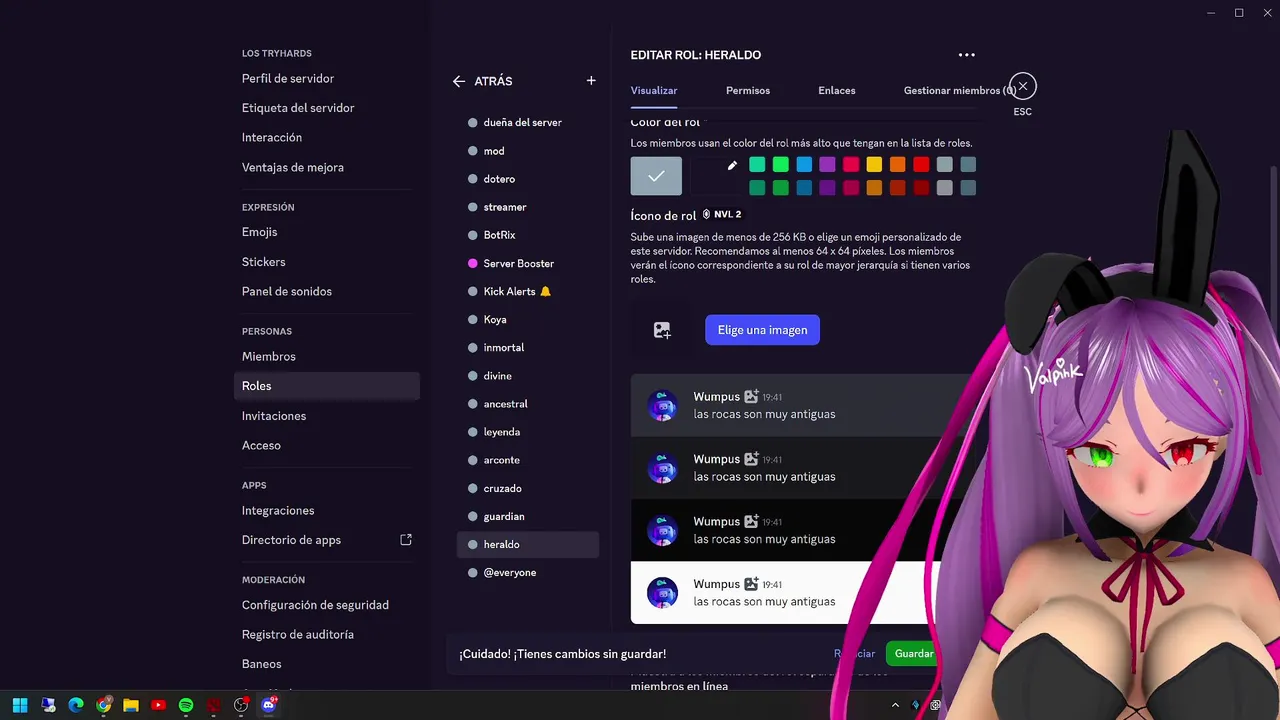This screenshot has width=1280, height=720.
Task: Open Ventajas de mejora page
Action: [327, 167]
